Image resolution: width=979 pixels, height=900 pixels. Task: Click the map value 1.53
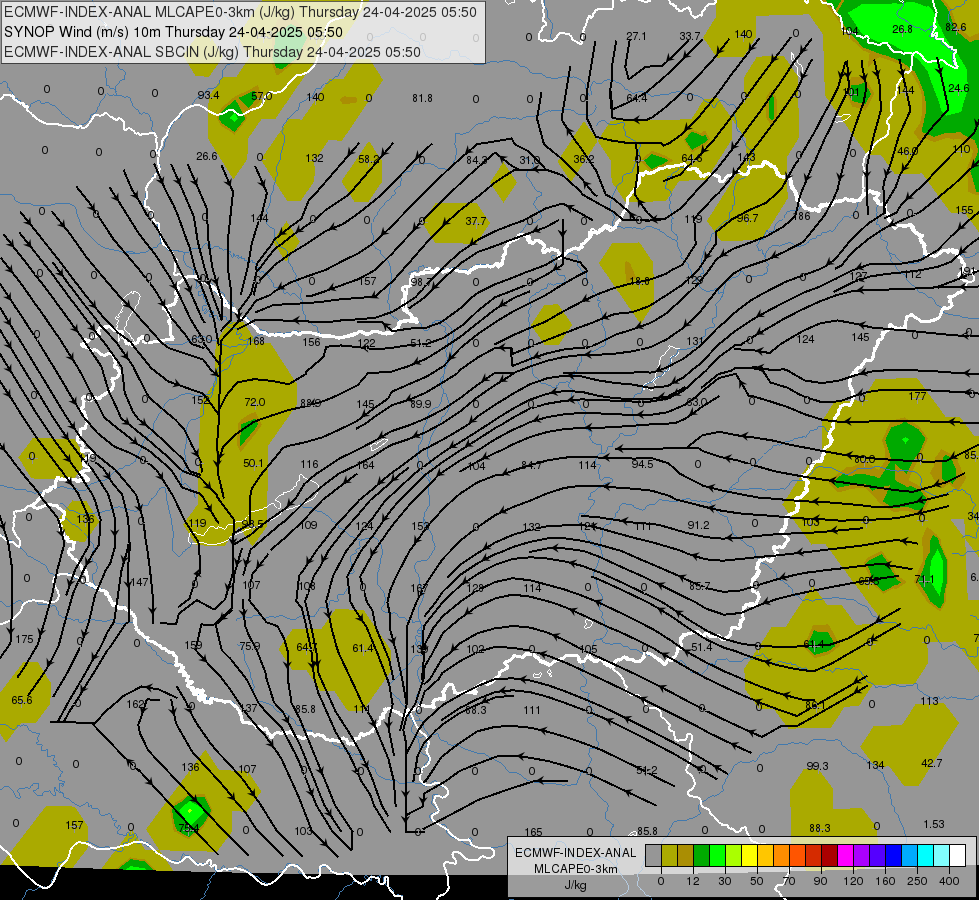pyautogui.click(x=933, y=824)
